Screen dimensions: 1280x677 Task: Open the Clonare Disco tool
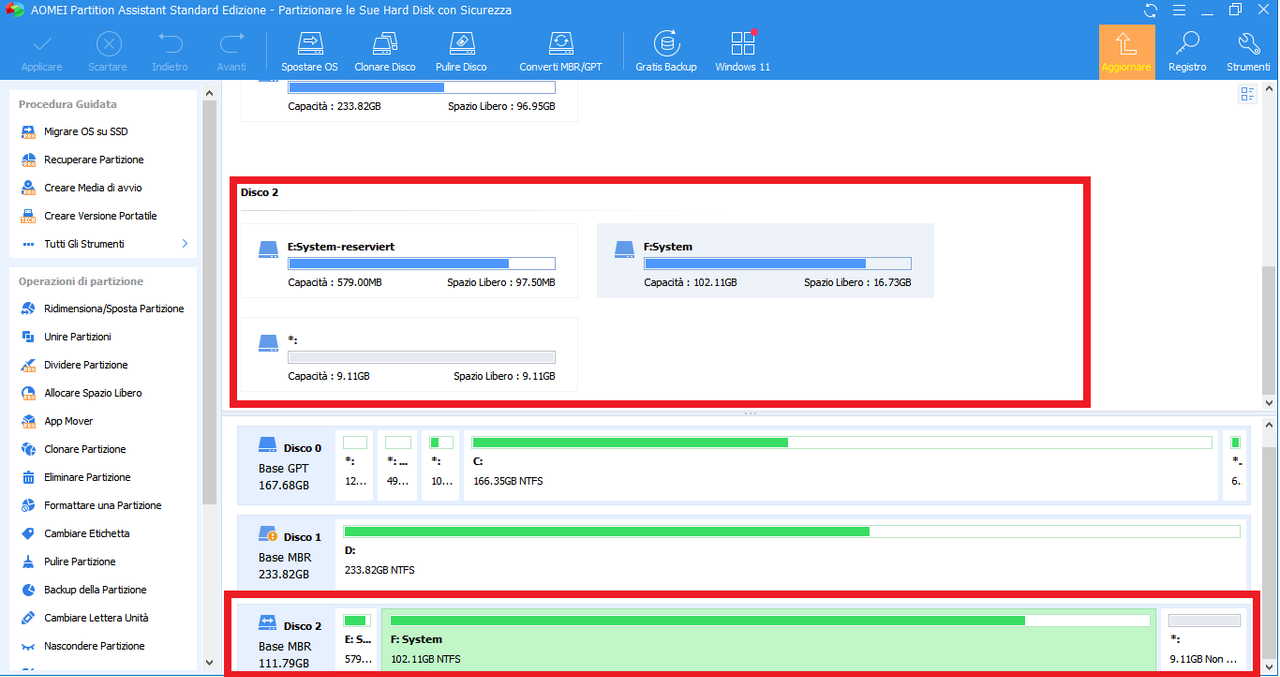pyautogui.click(x=385, y=52)
